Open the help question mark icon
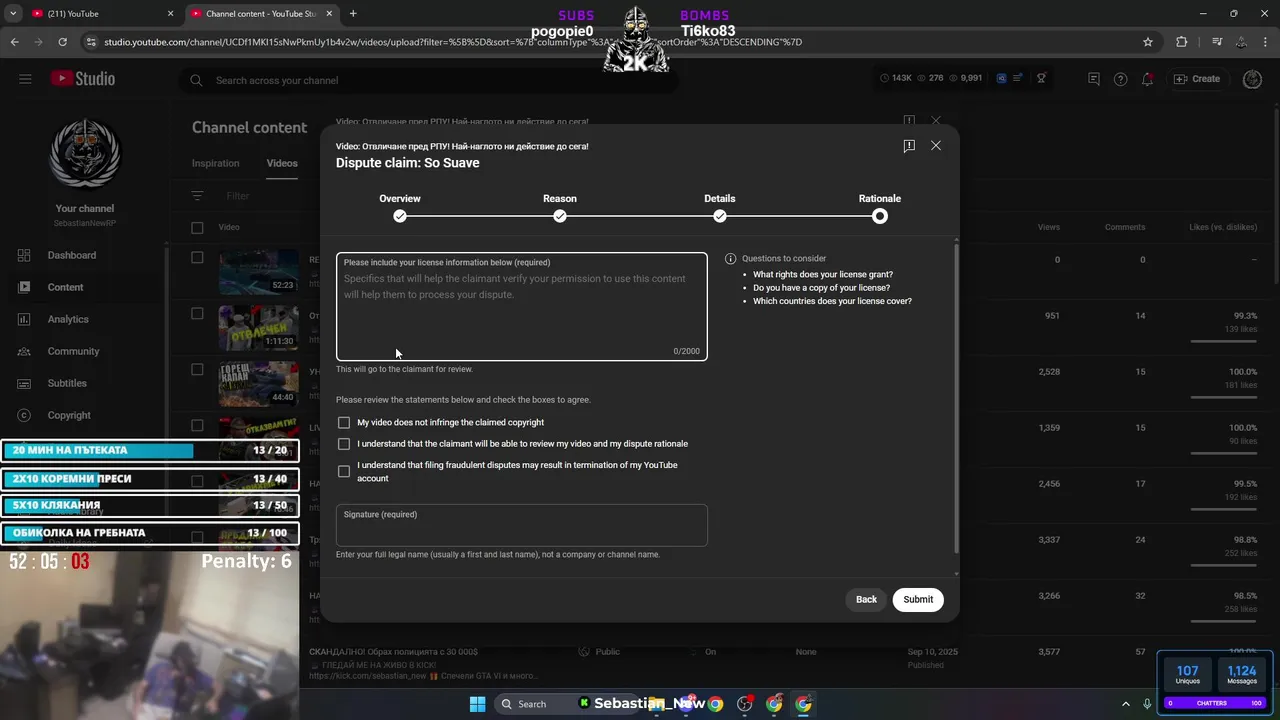The width and height of the screenshot is (1280, 720). [1120, 79]
